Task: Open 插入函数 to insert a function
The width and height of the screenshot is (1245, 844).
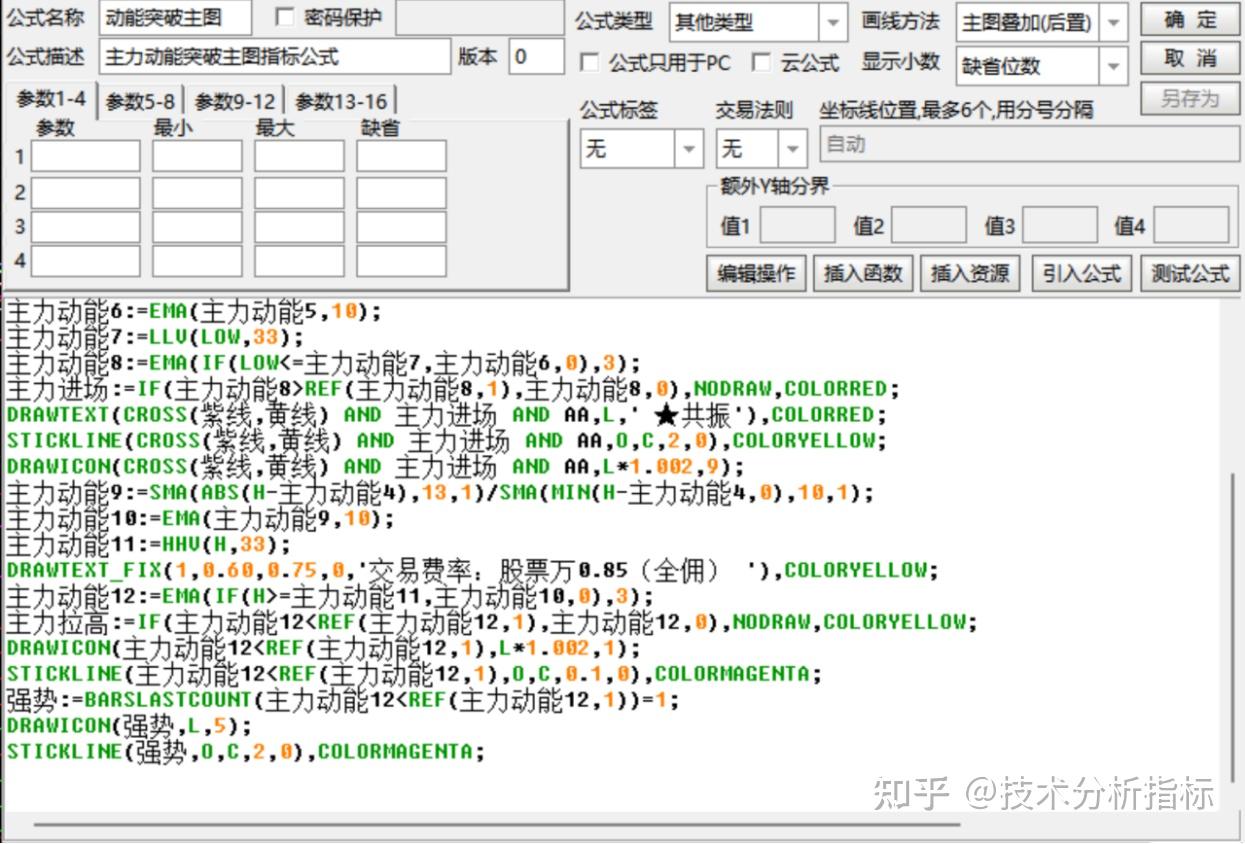Action: (862, 273)
